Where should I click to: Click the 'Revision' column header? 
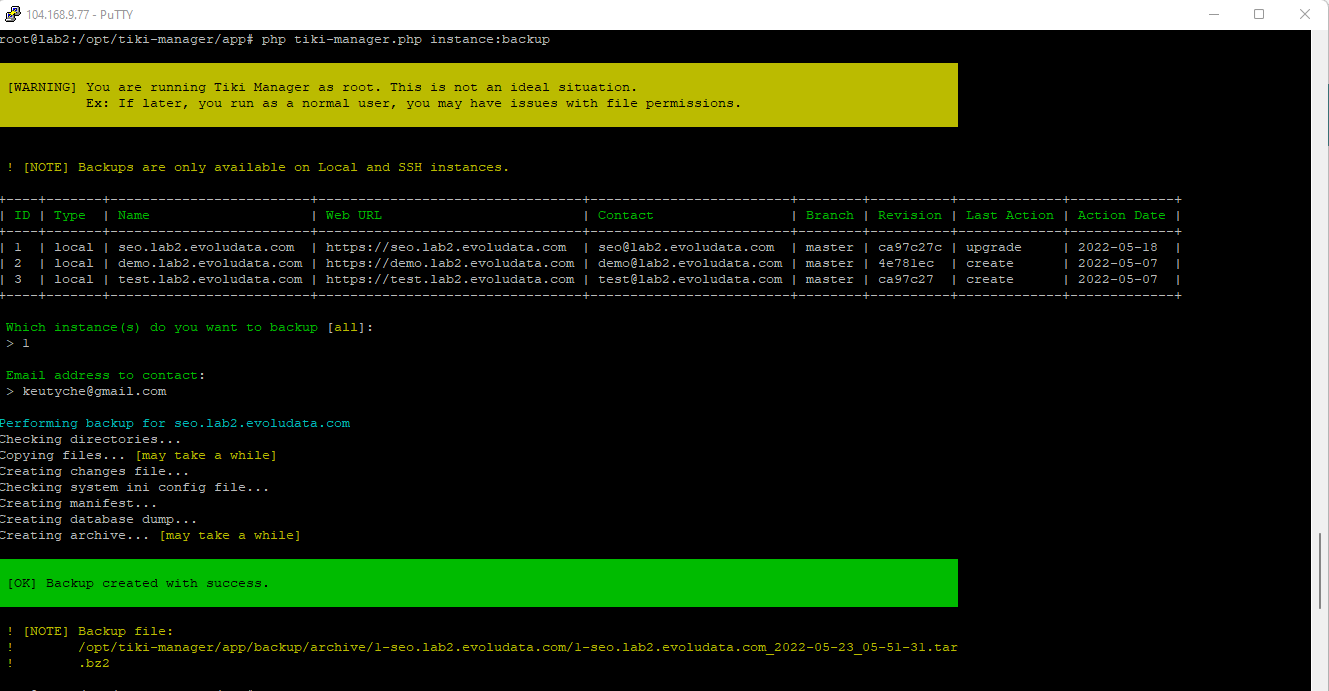[910, 215]
